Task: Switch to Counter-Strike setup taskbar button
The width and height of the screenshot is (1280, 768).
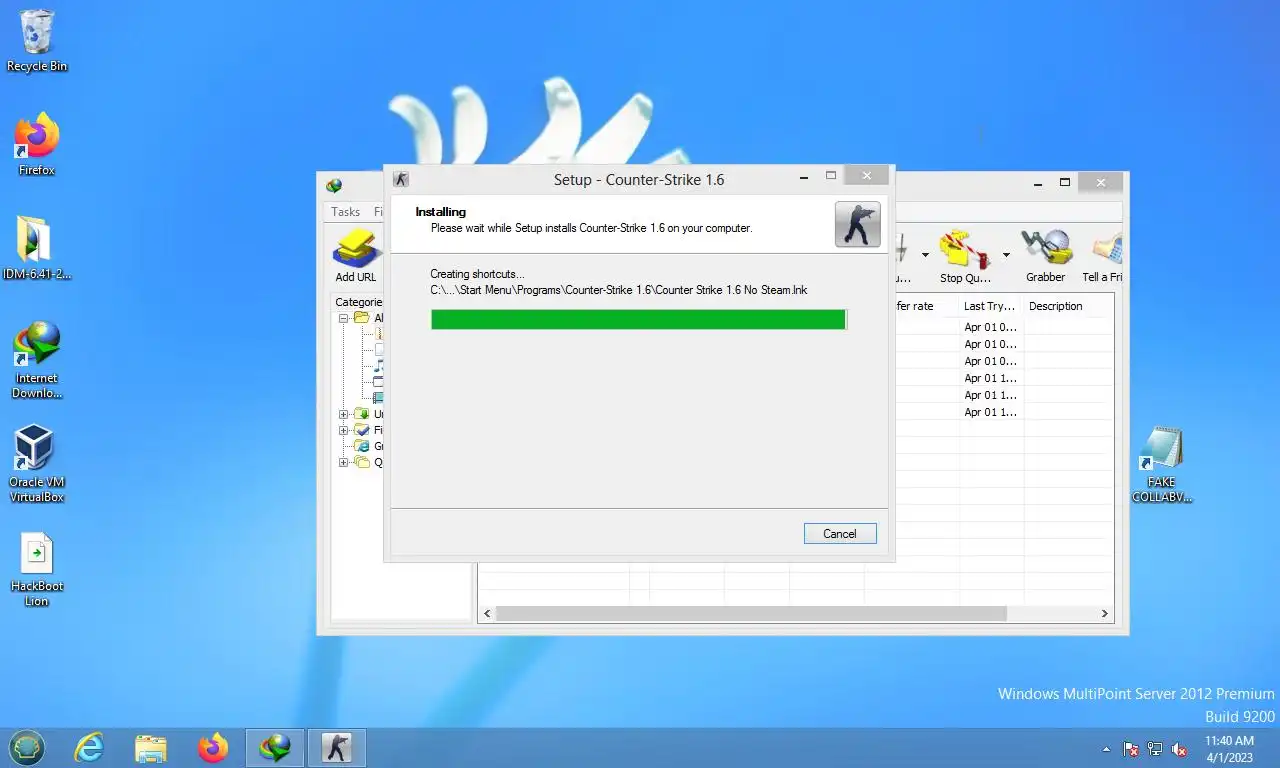Action: coord(337,747)
